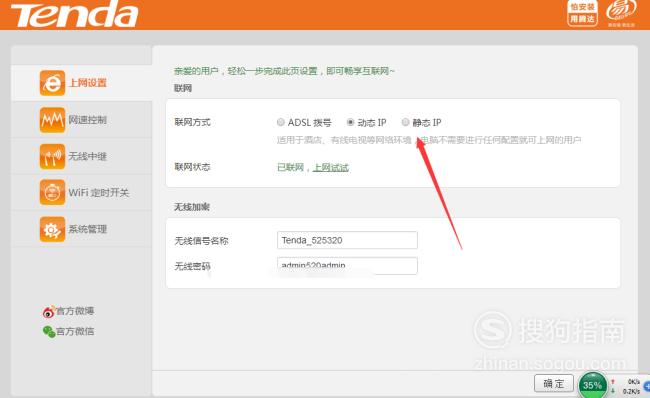The height and width of the screenshot is (398, 650).
Task: Click the green 35% circle widget
Action: [592, 385]
